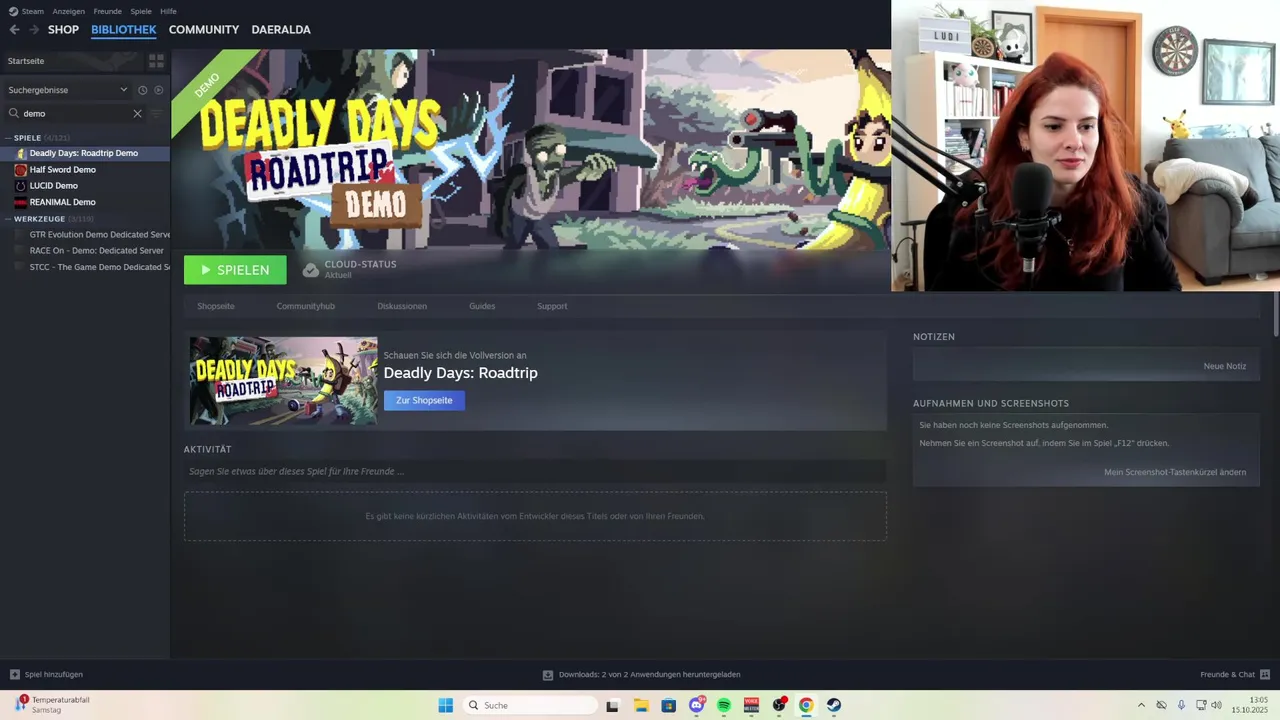Image resolution: width=1280 pixels, height=720 pixels.
Task: Click the downloads icon in bottom bar
Action: pos(548,675)
